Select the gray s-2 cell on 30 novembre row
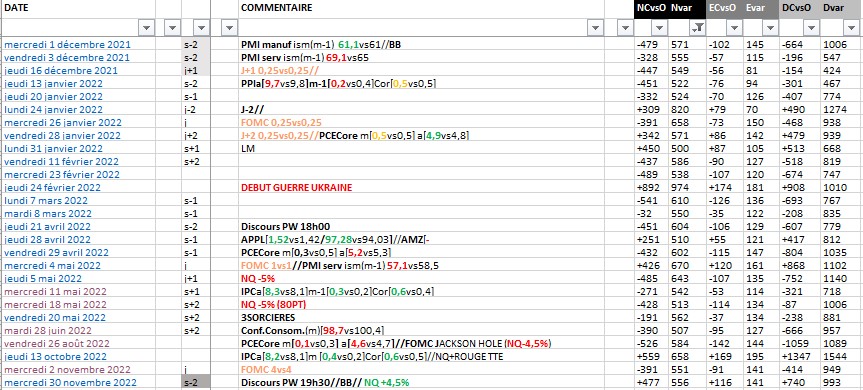 [x=196, y=382]
